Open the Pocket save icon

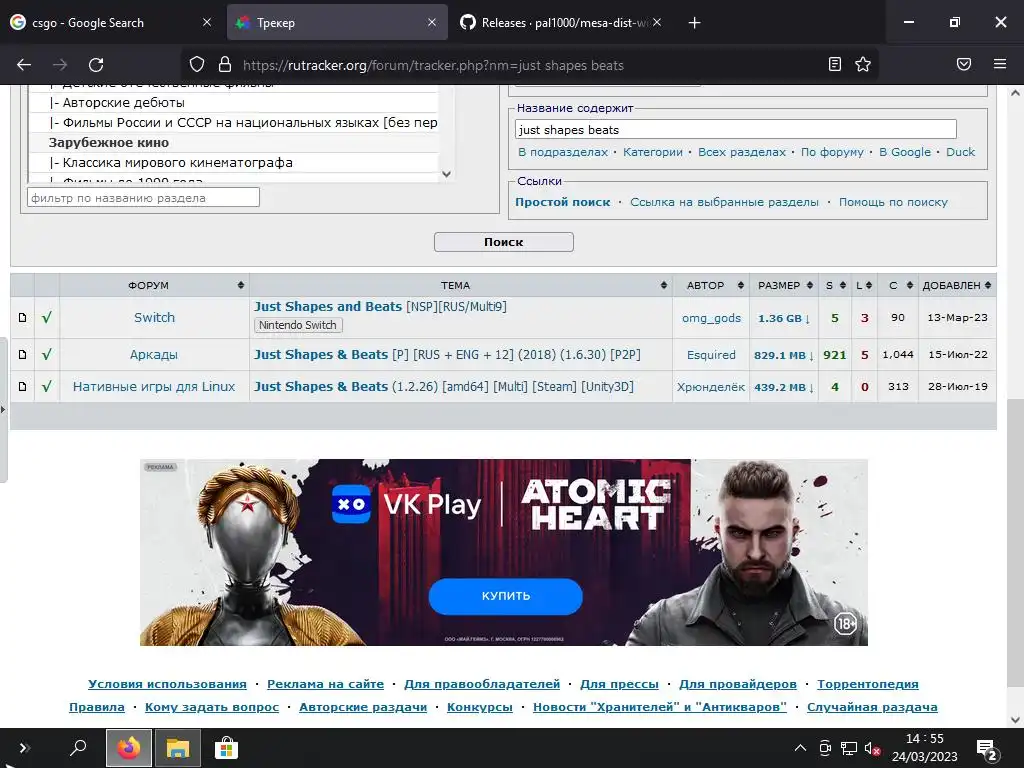[963, 64]
